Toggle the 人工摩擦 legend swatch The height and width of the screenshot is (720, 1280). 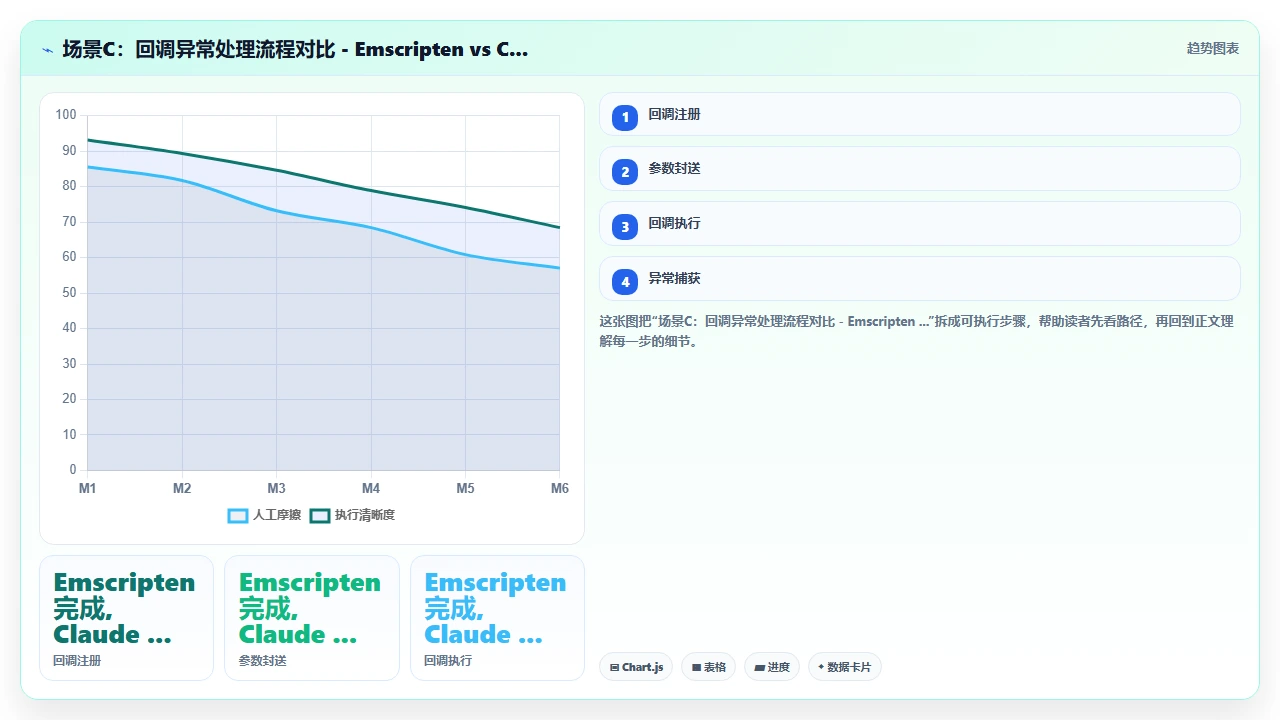pyautogui.click(x=238, y=515)
